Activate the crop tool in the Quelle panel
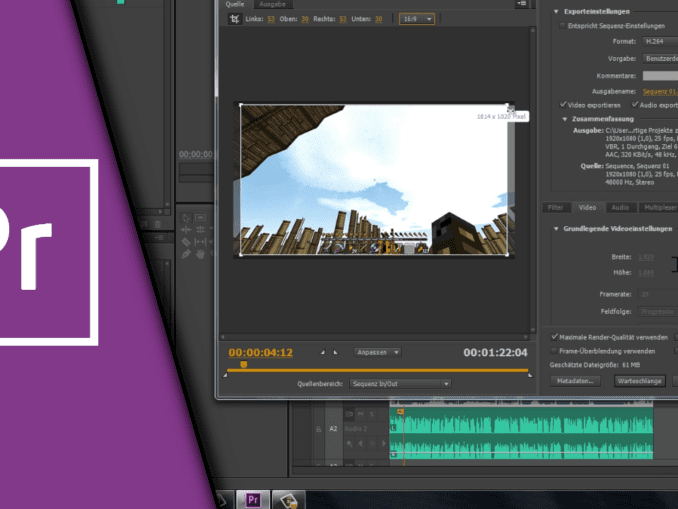The height and width of the screenshot is (509, 678). [233, 19]
